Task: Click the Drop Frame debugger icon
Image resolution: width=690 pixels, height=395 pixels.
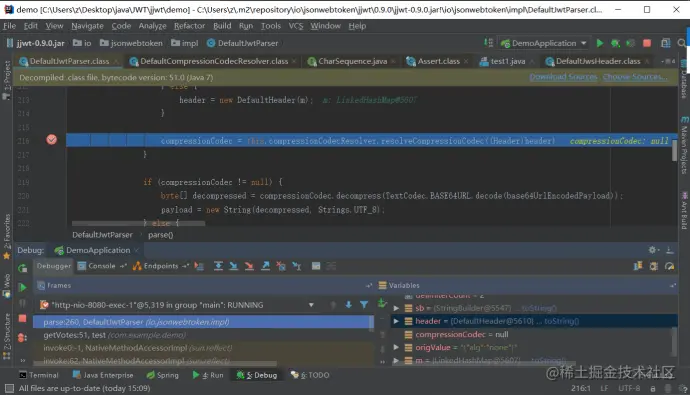Action: point(281,266)
